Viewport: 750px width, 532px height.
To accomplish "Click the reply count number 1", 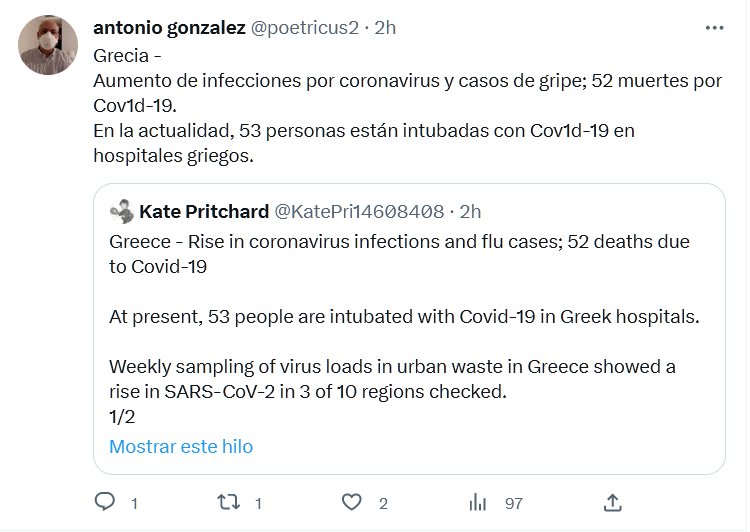I will [134, 504].
